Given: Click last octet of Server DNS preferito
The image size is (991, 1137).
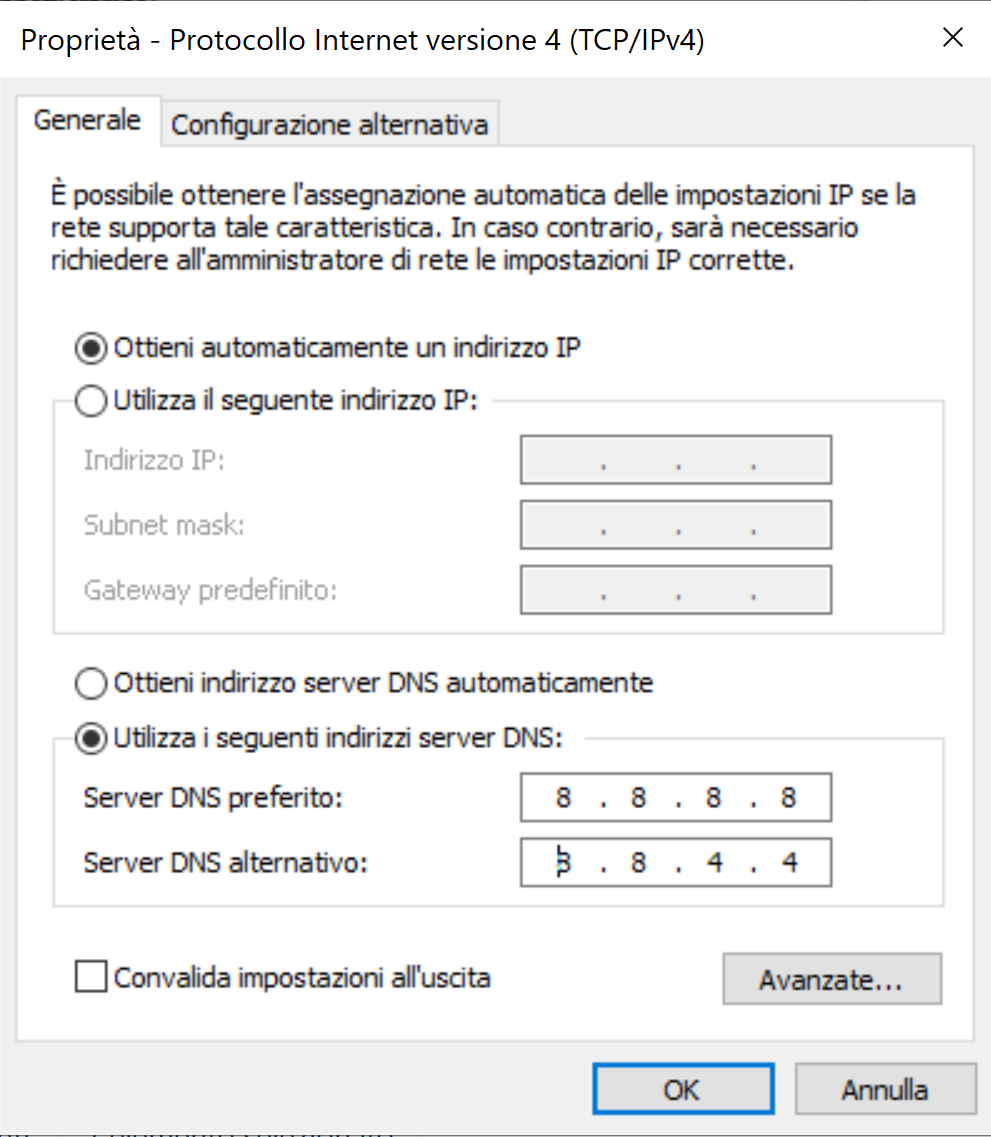Looking at the screenshot, I should click(x=789, y=798).
